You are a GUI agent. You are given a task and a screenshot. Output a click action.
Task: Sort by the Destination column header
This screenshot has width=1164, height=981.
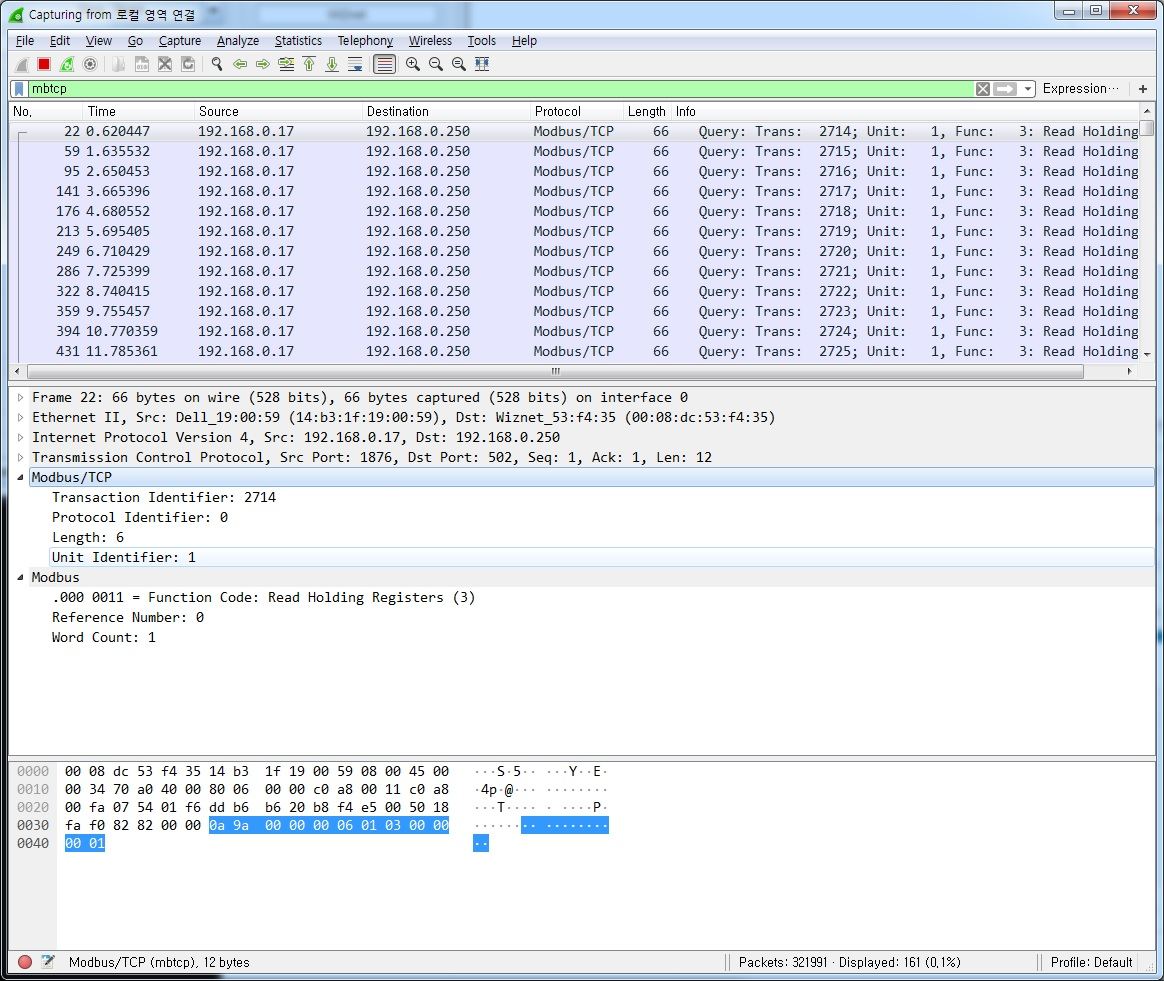tap(446, 111)
